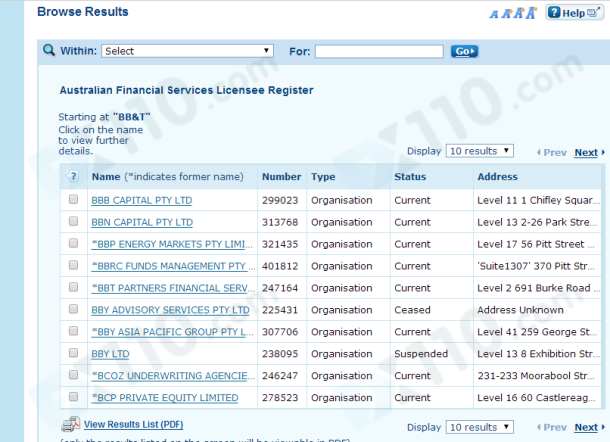Screen dimensions: 610x442
Task: Open the bottom Display 10 results dropdown
Action: [480, 427]
